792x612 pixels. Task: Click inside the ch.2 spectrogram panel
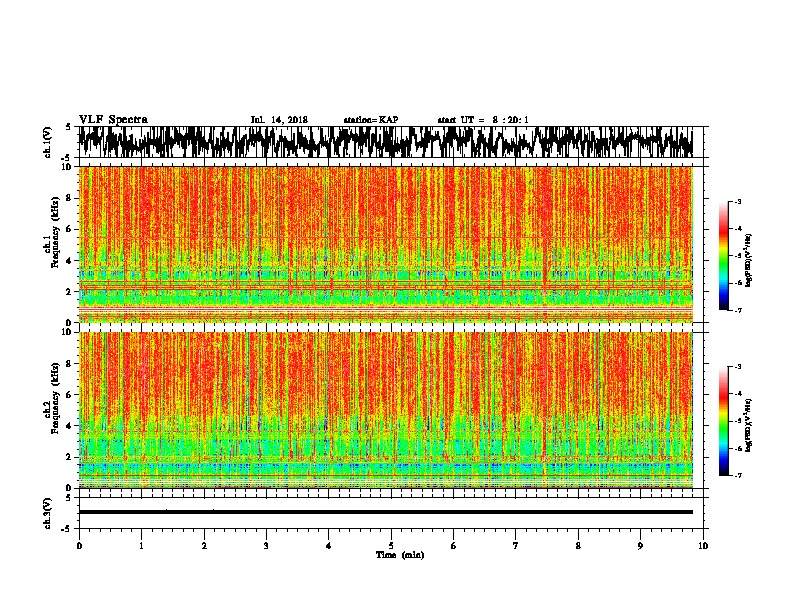coord(385,410)
